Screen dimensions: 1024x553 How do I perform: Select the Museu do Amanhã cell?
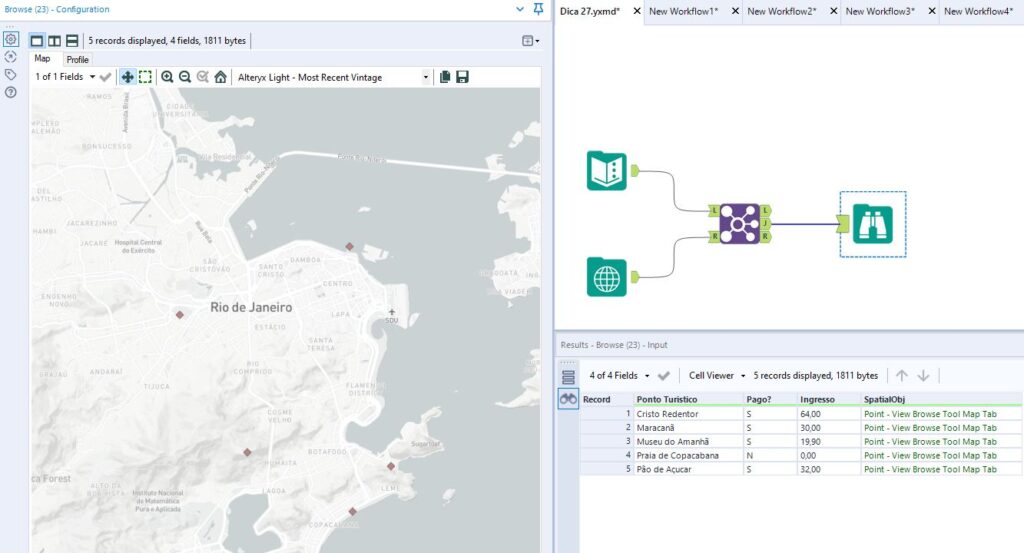(688, 441)
